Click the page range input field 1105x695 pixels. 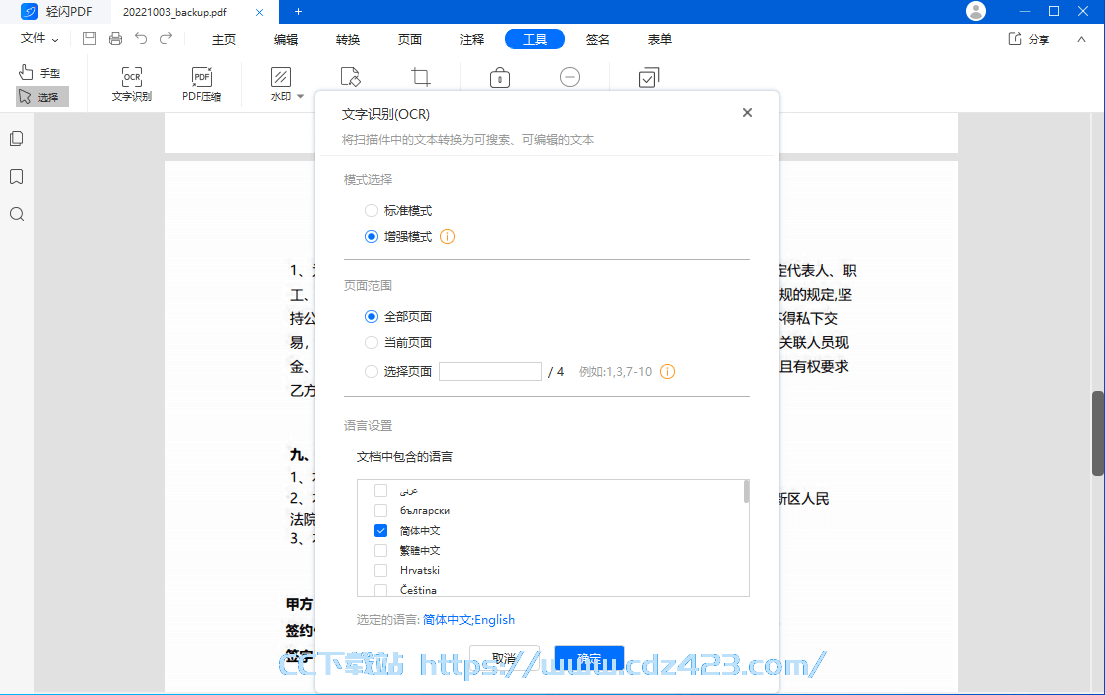pos(490,371)
